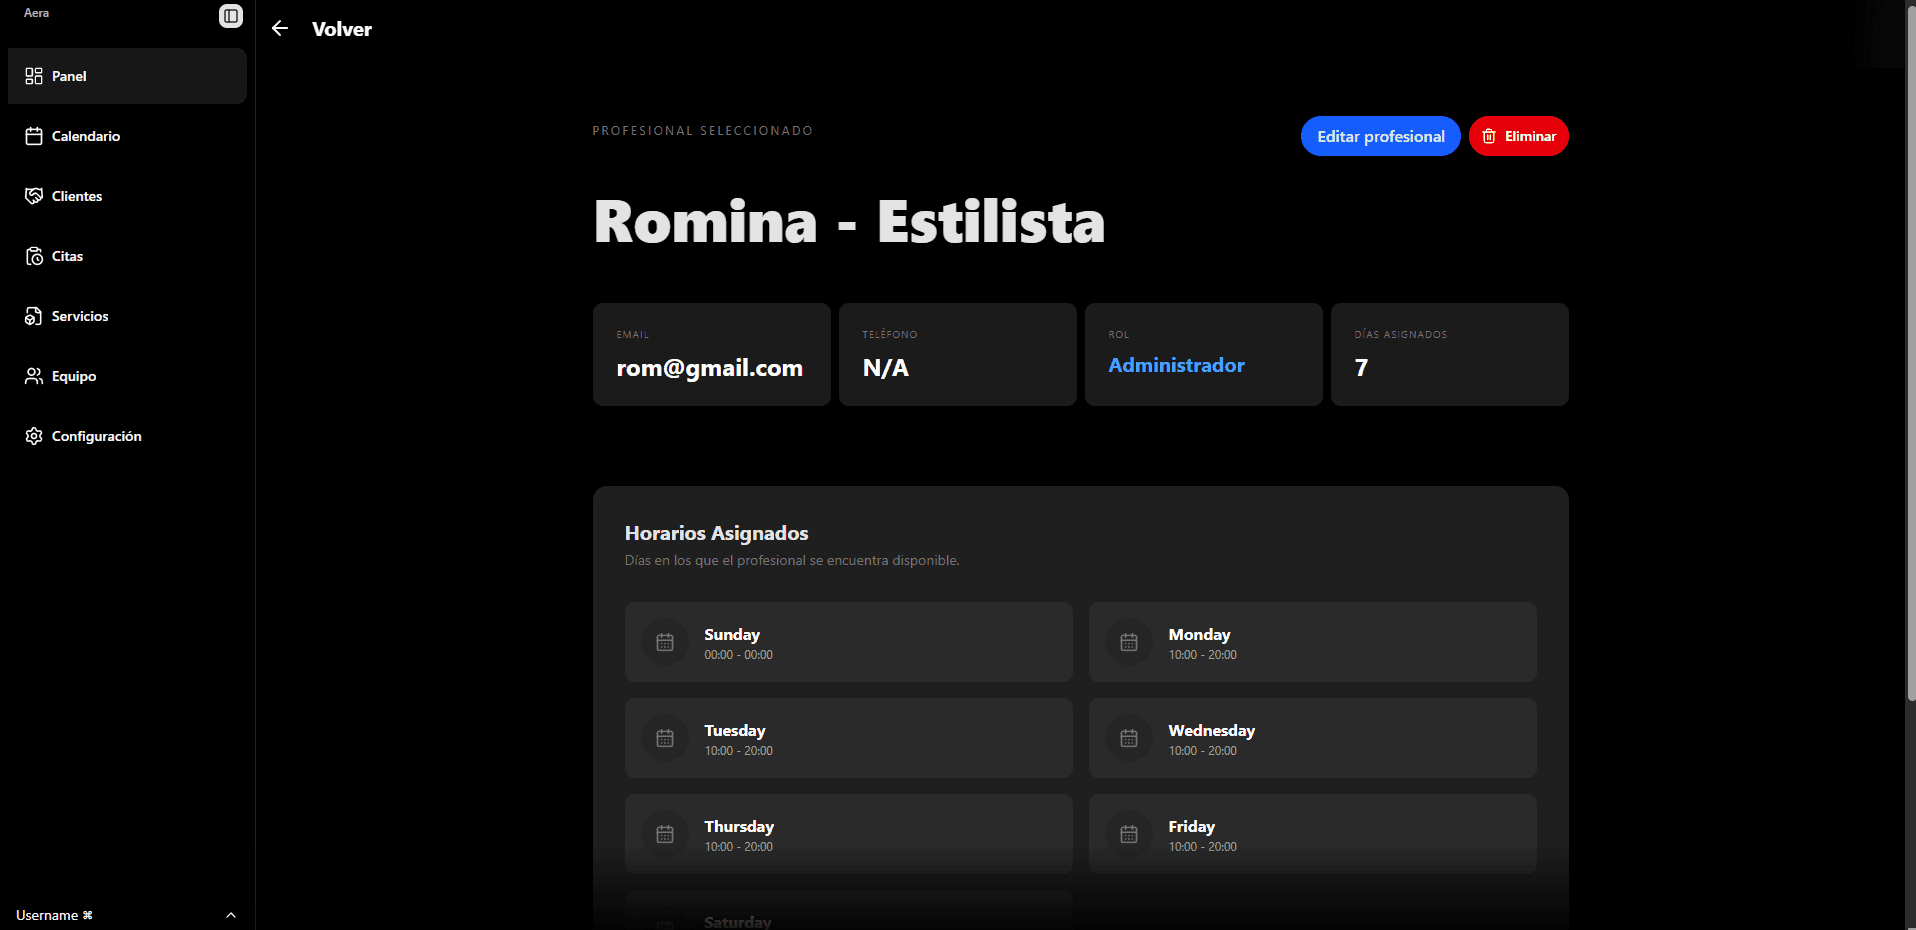Select the Citas clock icon
The width and height of the screenshot is (1916, 930).
tap(34, 256)
